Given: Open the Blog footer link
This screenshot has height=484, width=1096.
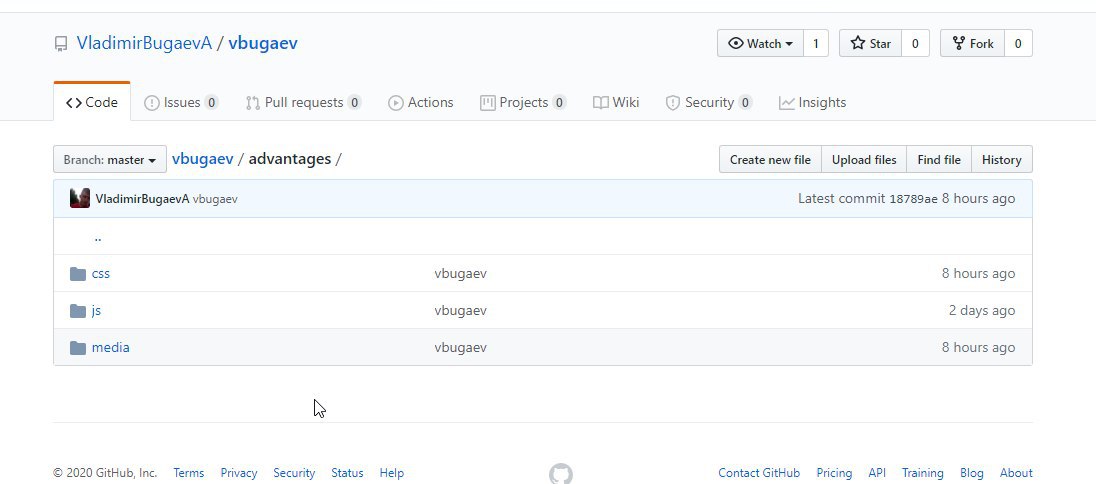Looking at the screenshot, I should pyautogui.click(x=972, y=473).
